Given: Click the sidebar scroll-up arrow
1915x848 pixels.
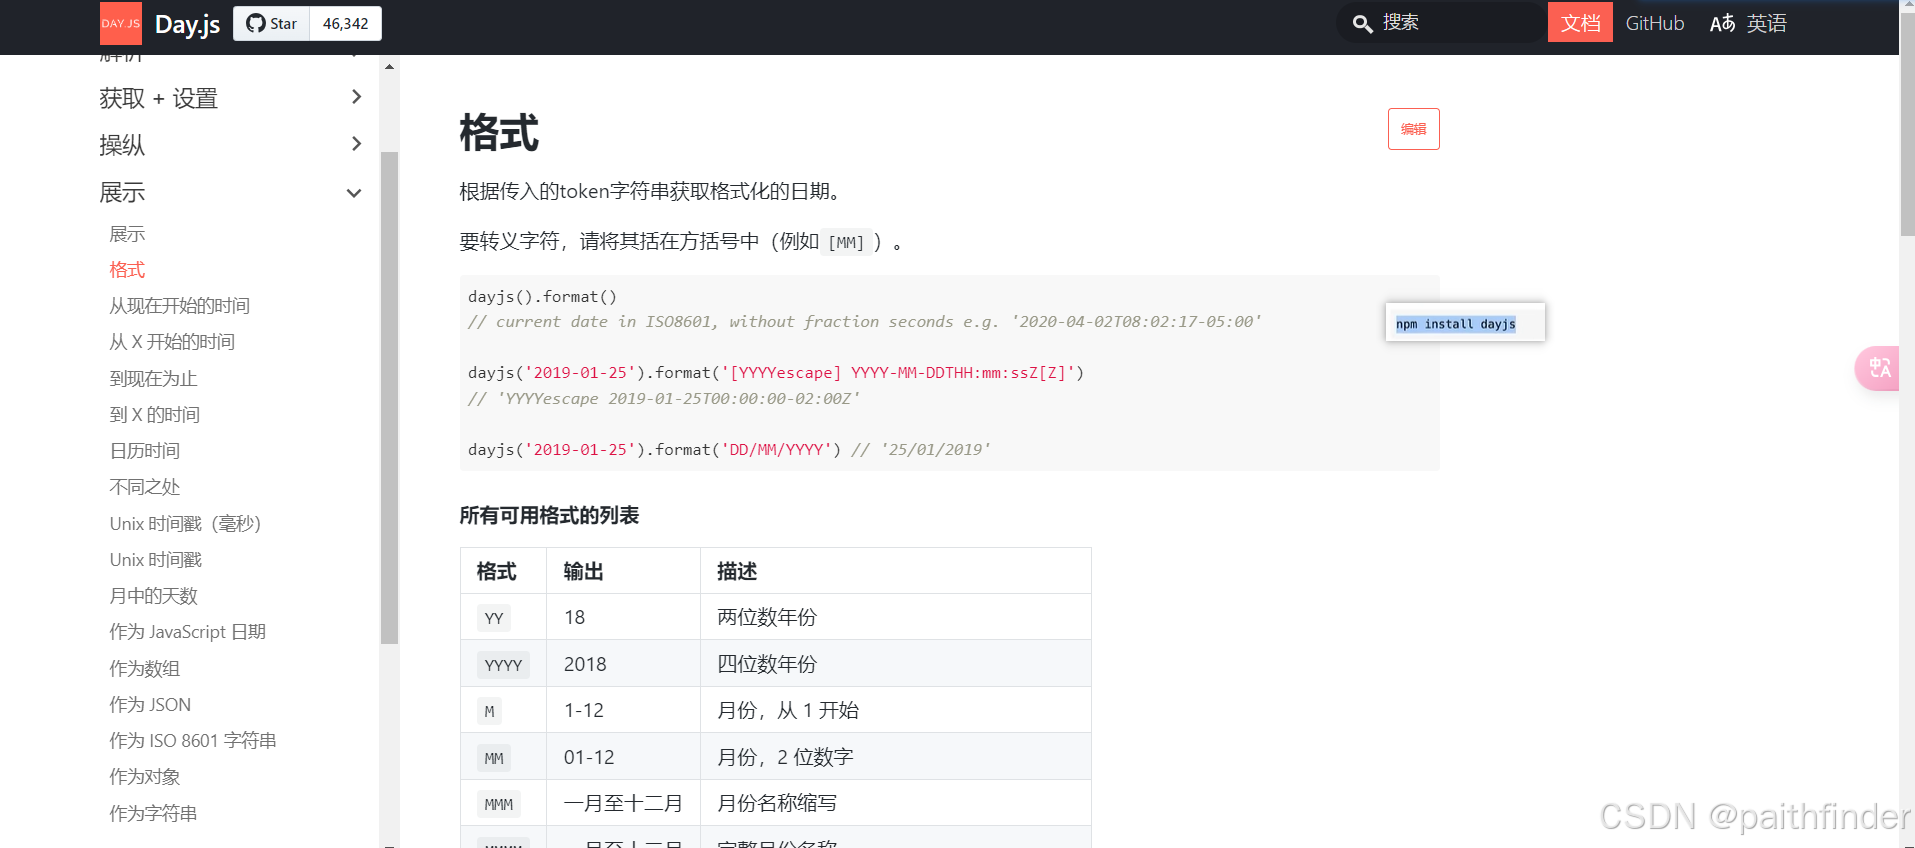Looking at the screenshot, I should pos(389,67).
